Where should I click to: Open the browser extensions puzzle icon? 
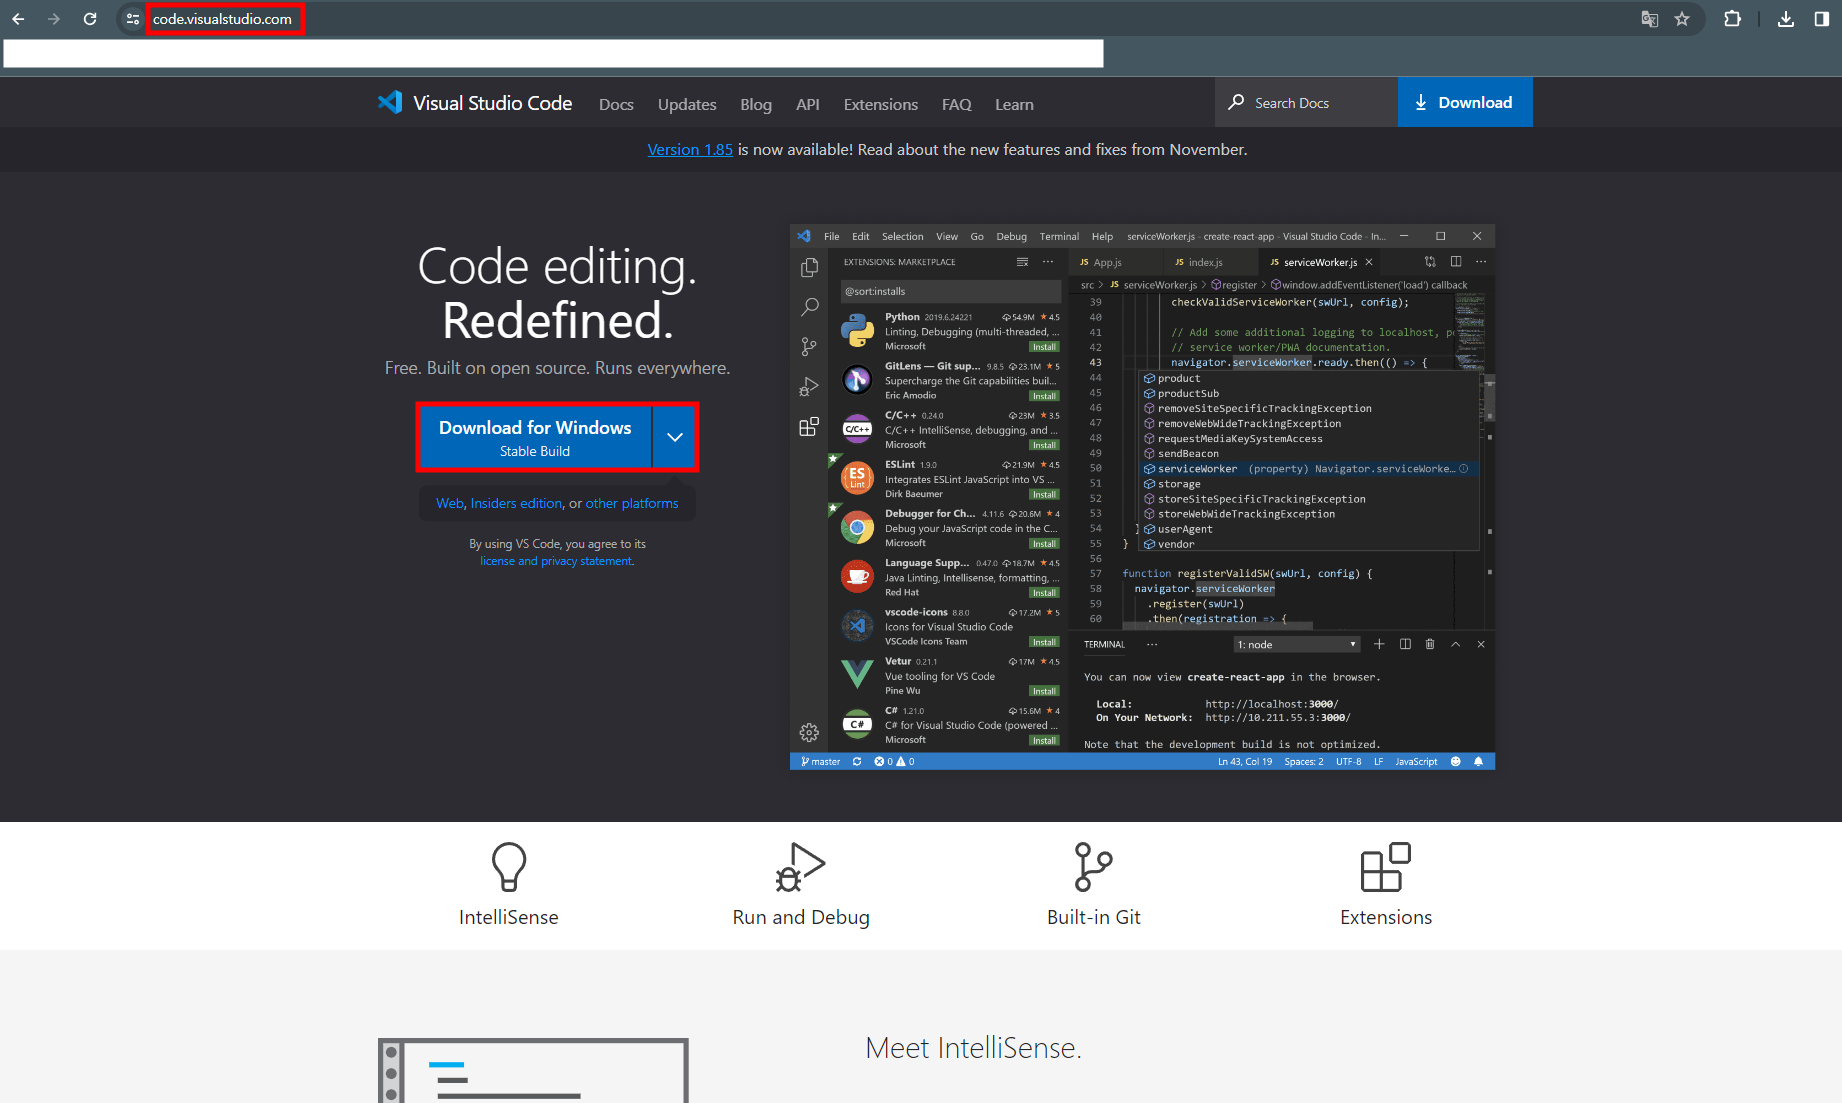1732,19
